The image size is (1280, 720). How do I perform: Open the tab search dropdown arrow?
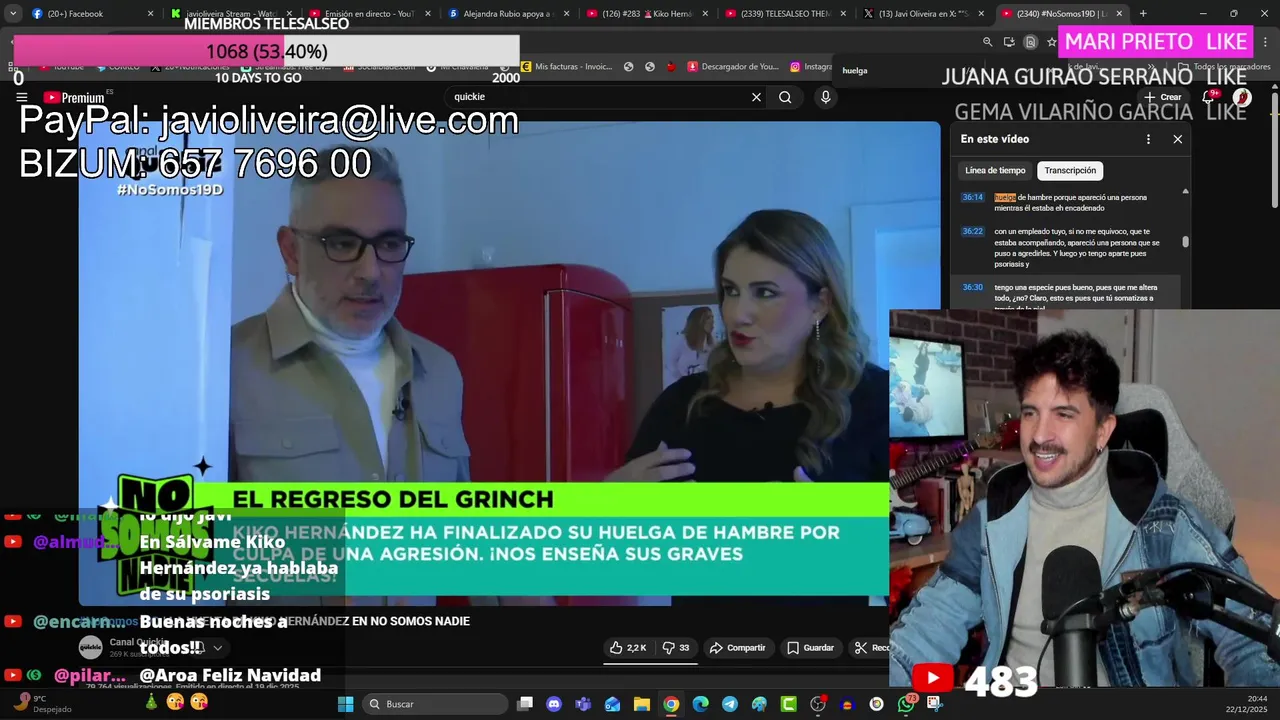point(12,14)
